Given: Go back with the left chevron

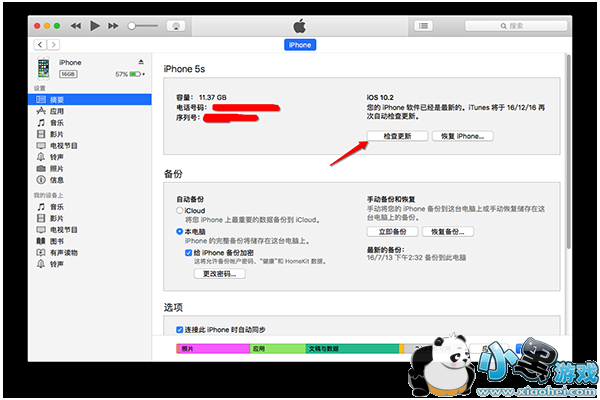Looking at the screenshot, I should tap(40, 45).
